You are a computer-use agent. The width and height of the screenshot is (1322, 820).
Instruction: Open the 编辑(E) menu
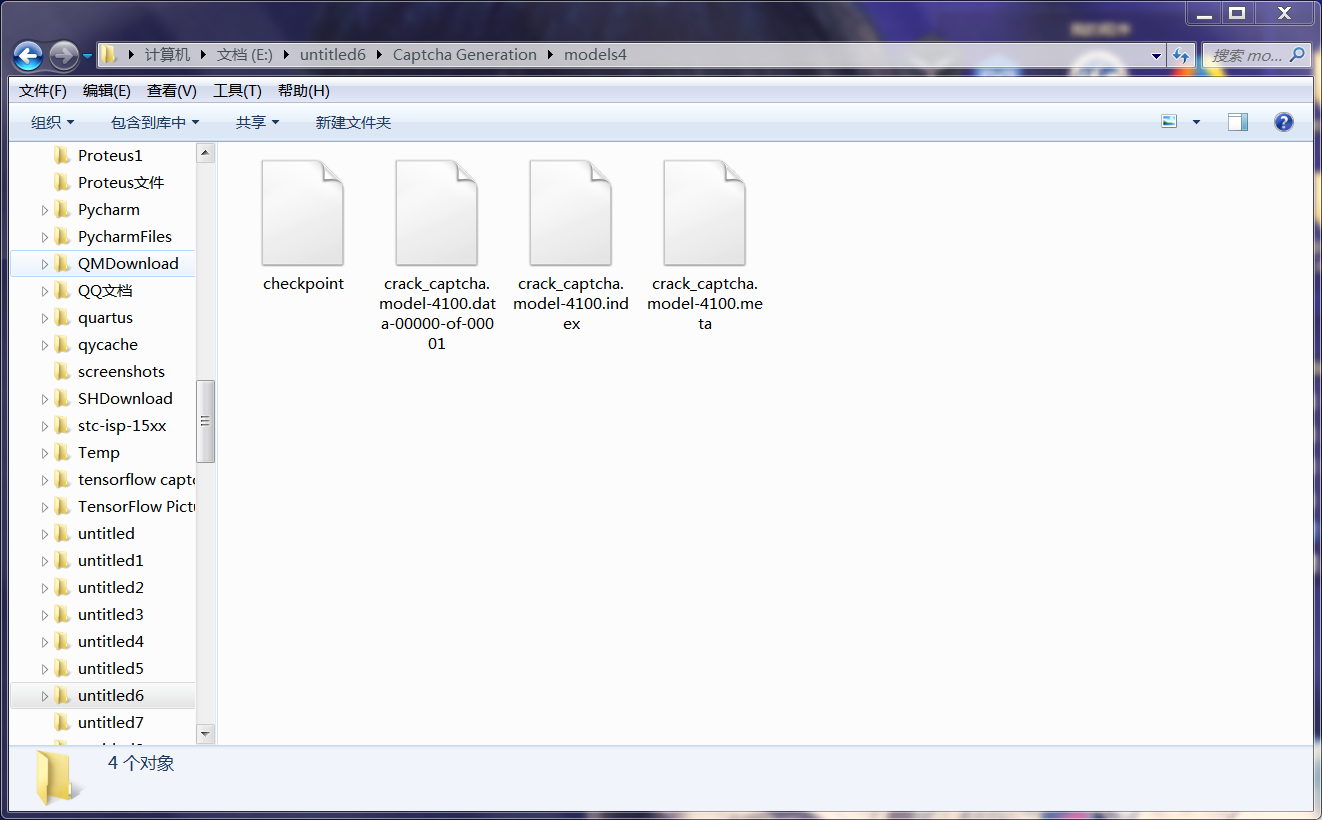[107, 91]
